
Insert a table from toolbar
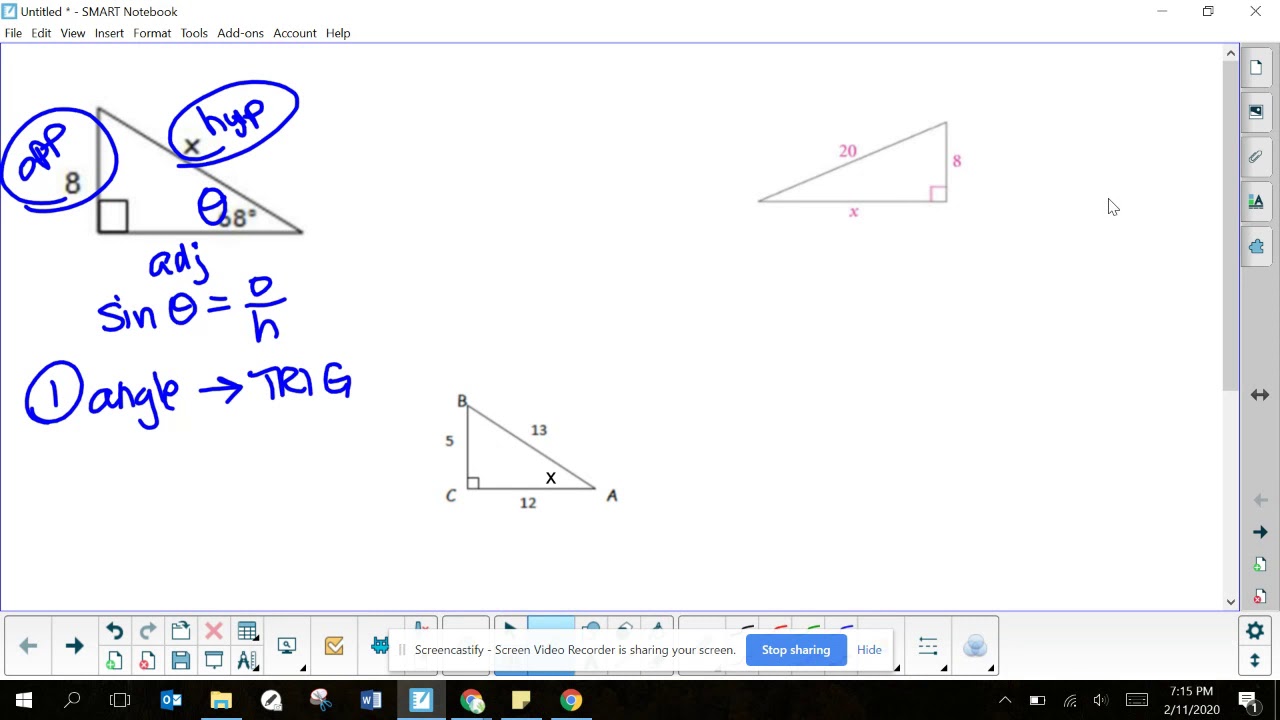[247, 631]
